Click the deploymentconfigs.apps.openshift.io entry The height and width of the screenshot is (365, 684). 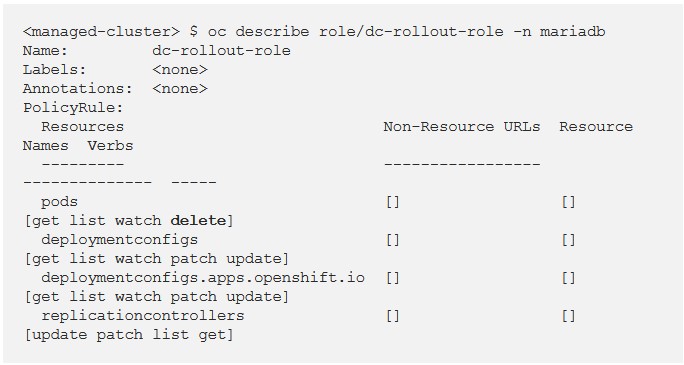[203, 278]
